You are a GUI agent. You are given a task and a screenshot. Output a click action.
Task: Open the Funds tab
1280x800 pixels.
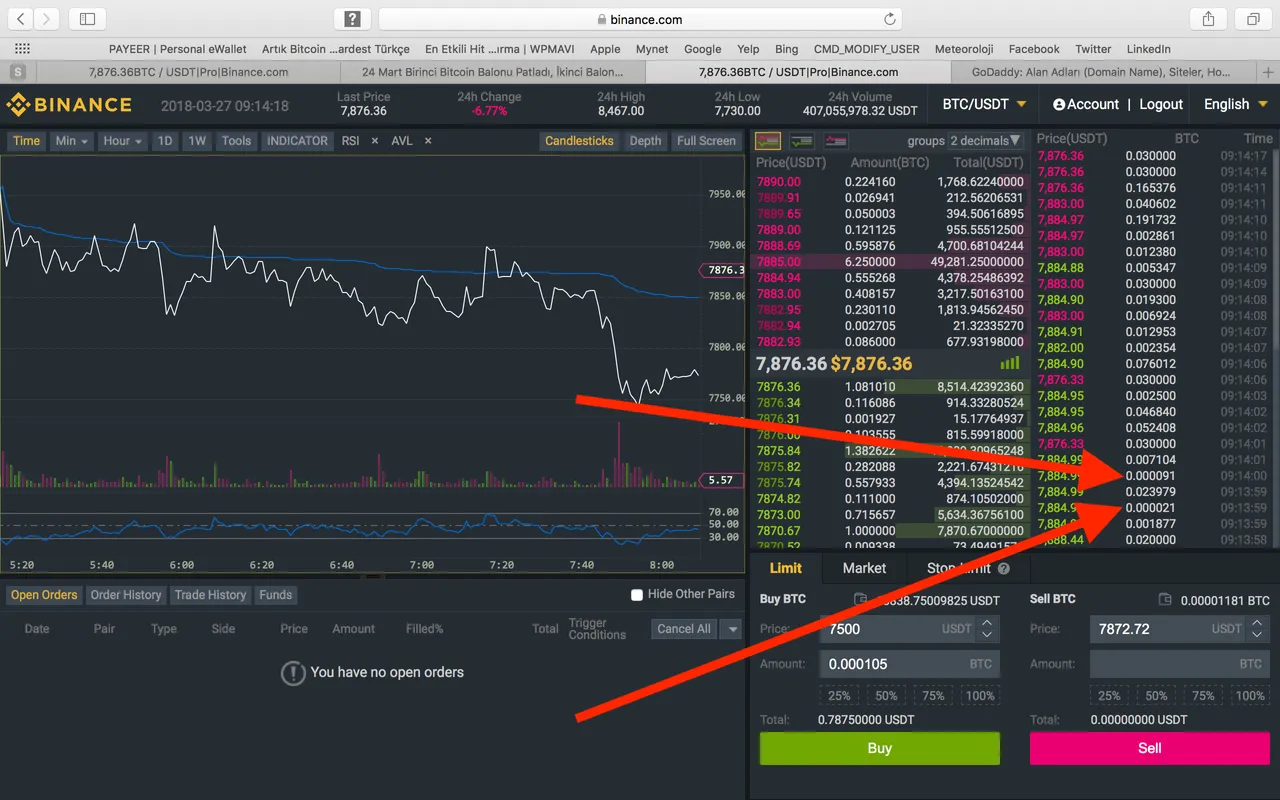tap(276, 595)
